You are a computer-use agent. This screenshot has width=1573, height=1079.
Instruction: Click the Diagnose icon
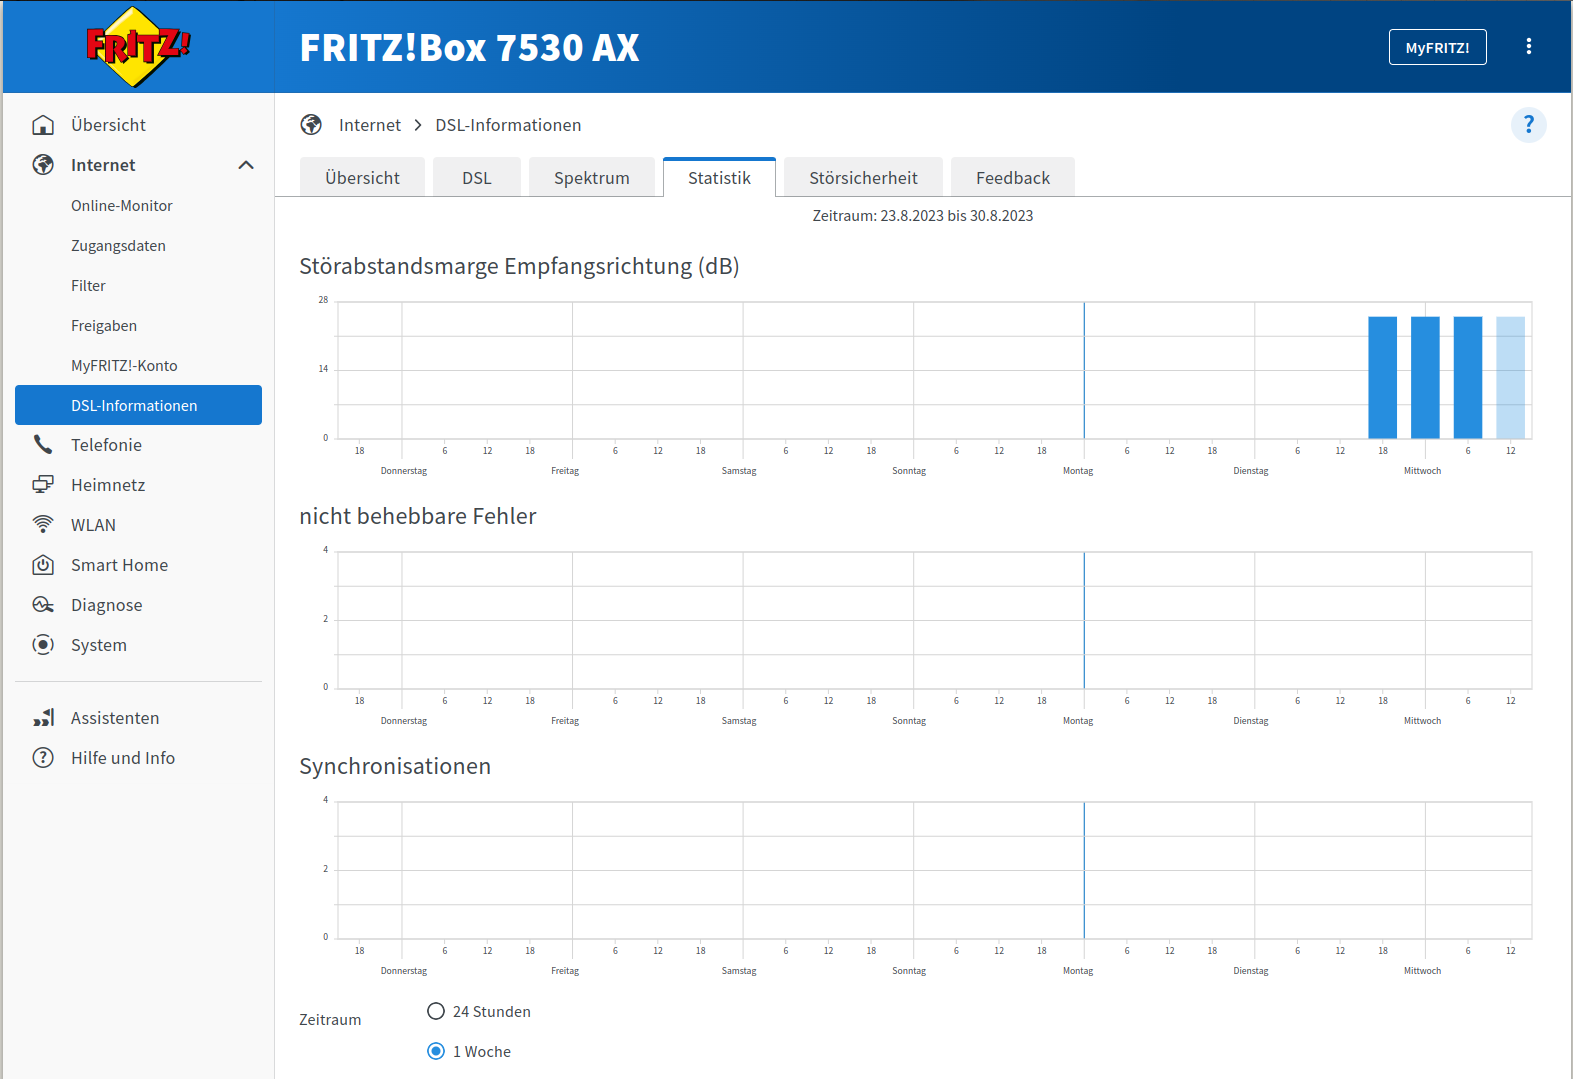(x=43, y=605)
